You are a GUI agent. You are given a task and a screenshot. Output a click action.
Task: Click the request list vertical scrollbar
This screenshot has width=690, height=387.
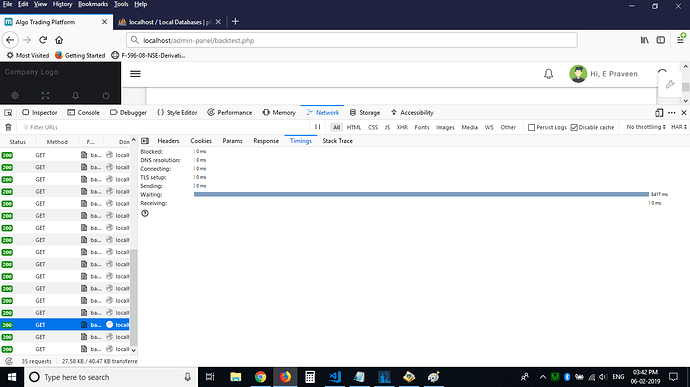point(134,298)
